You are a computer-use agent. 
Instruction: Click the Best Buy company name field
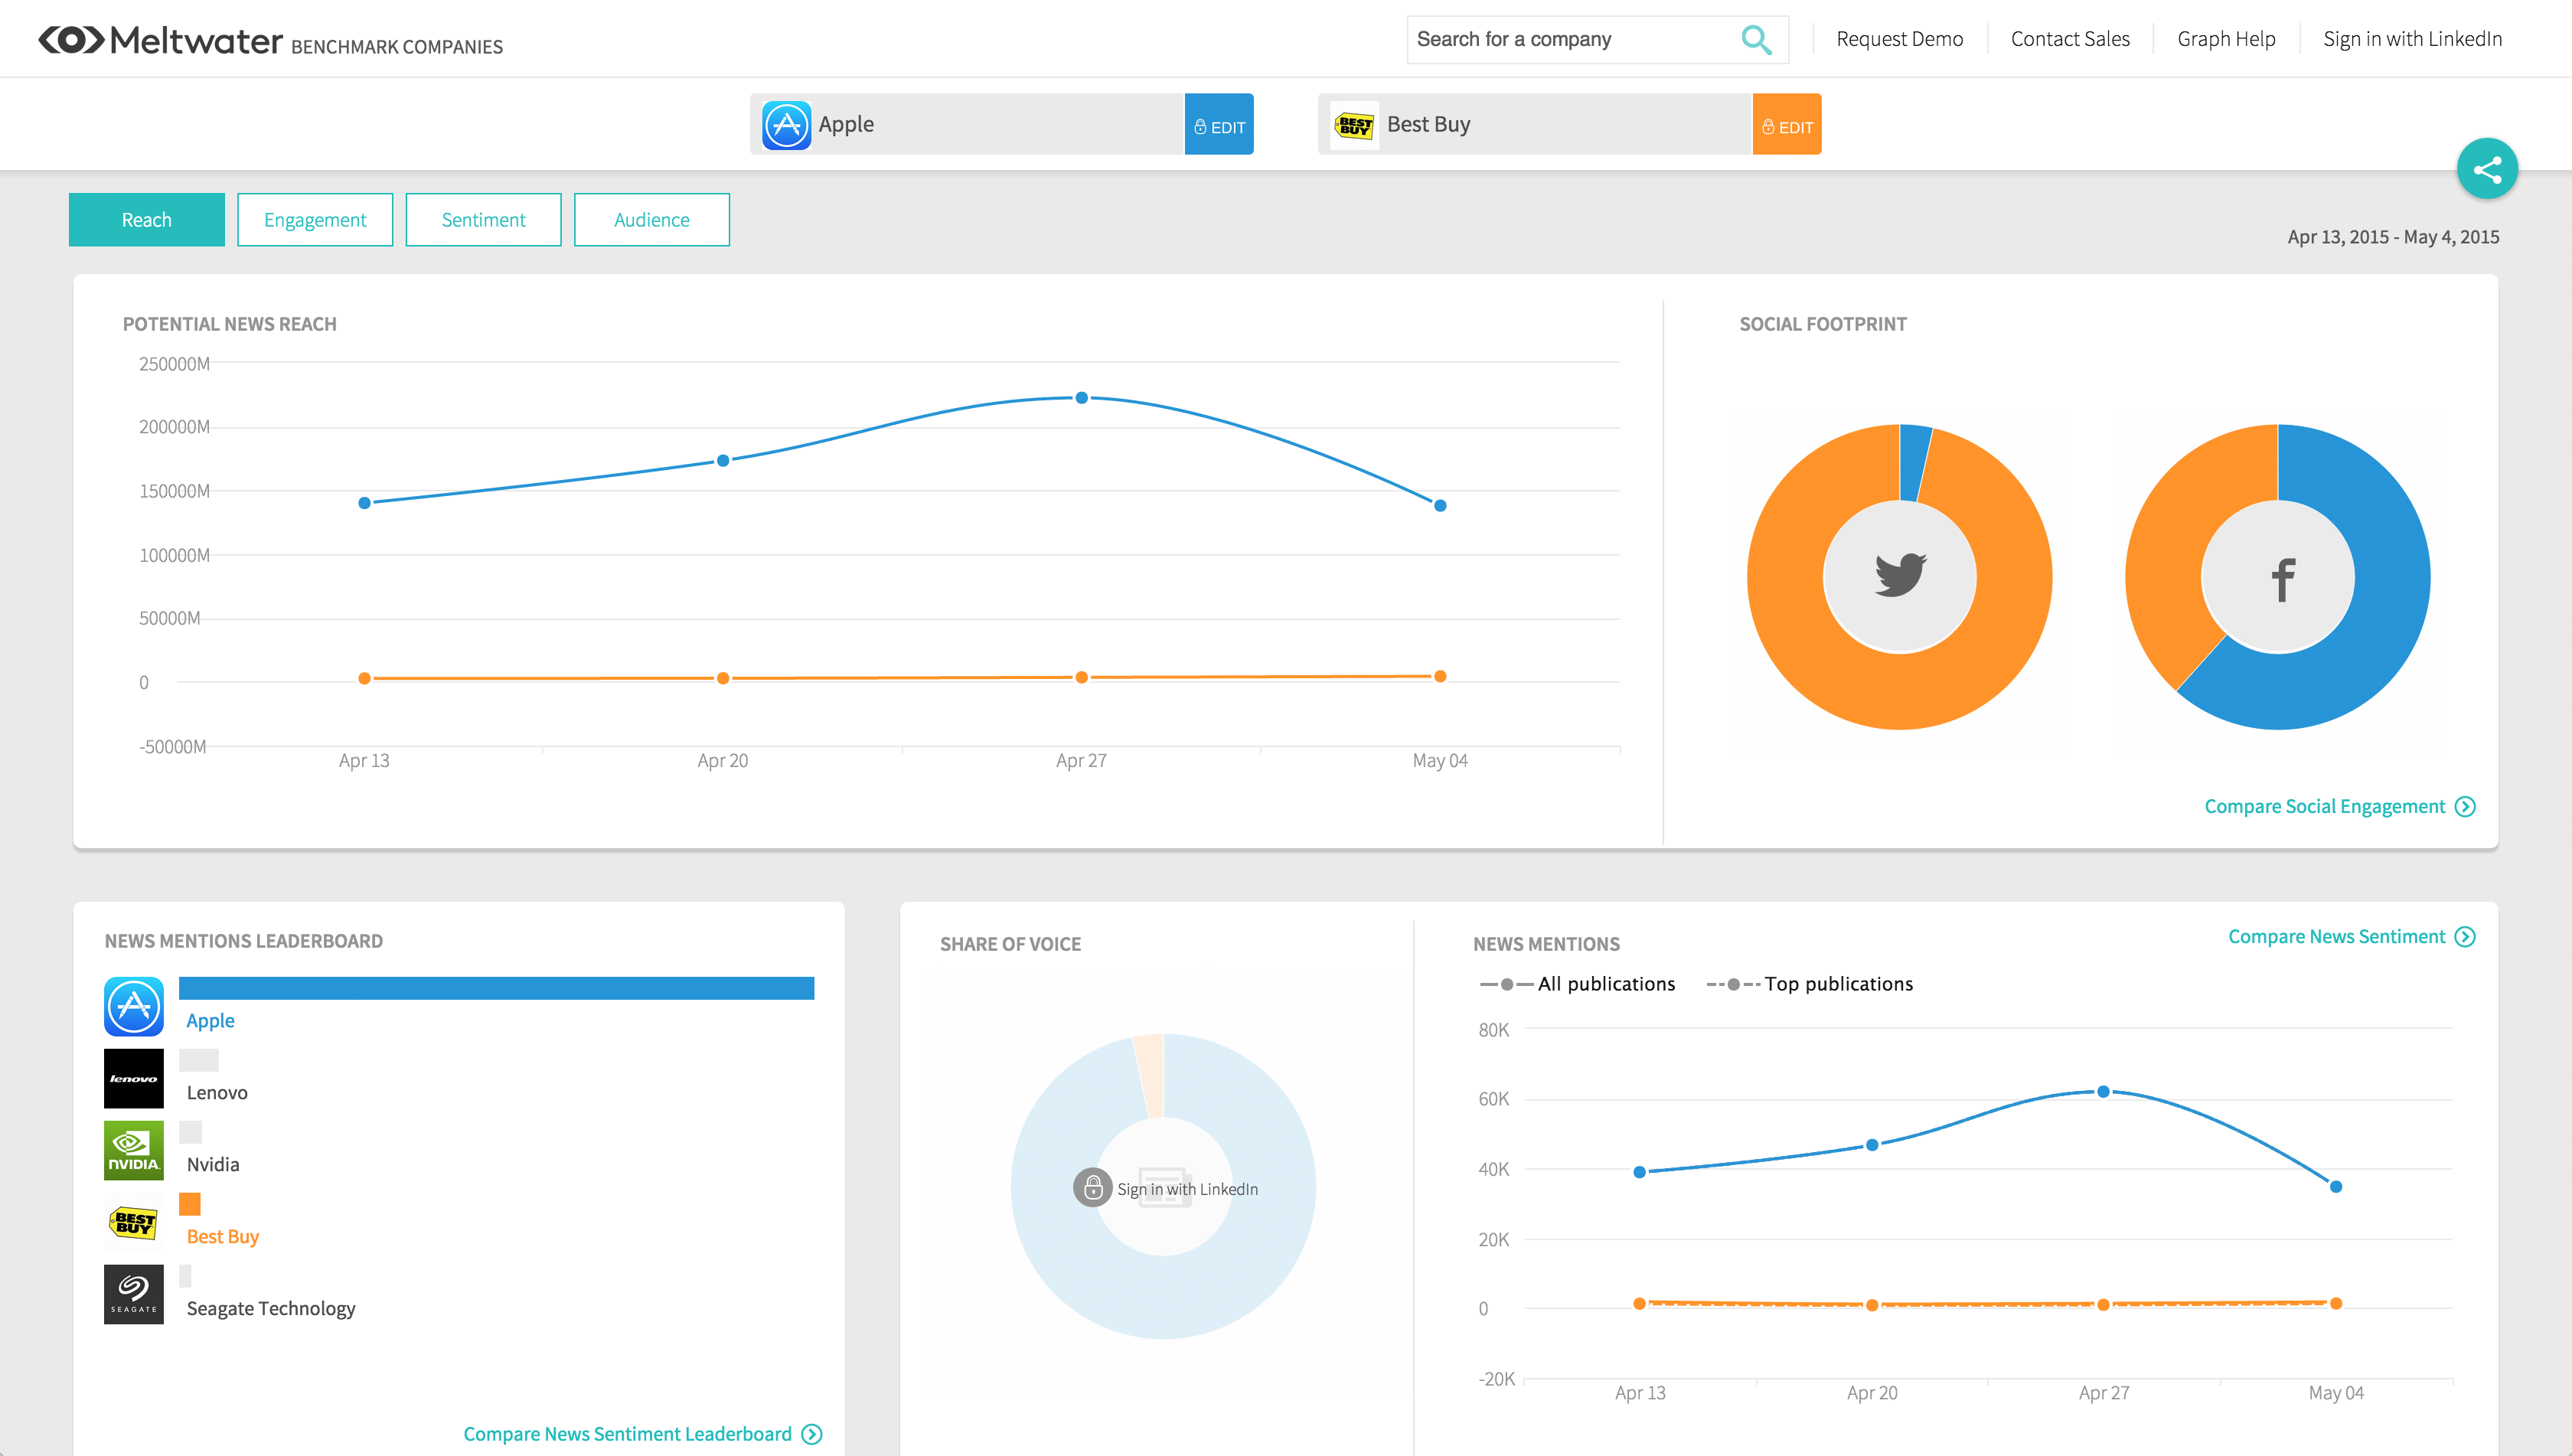click(x=1535, y=125)
